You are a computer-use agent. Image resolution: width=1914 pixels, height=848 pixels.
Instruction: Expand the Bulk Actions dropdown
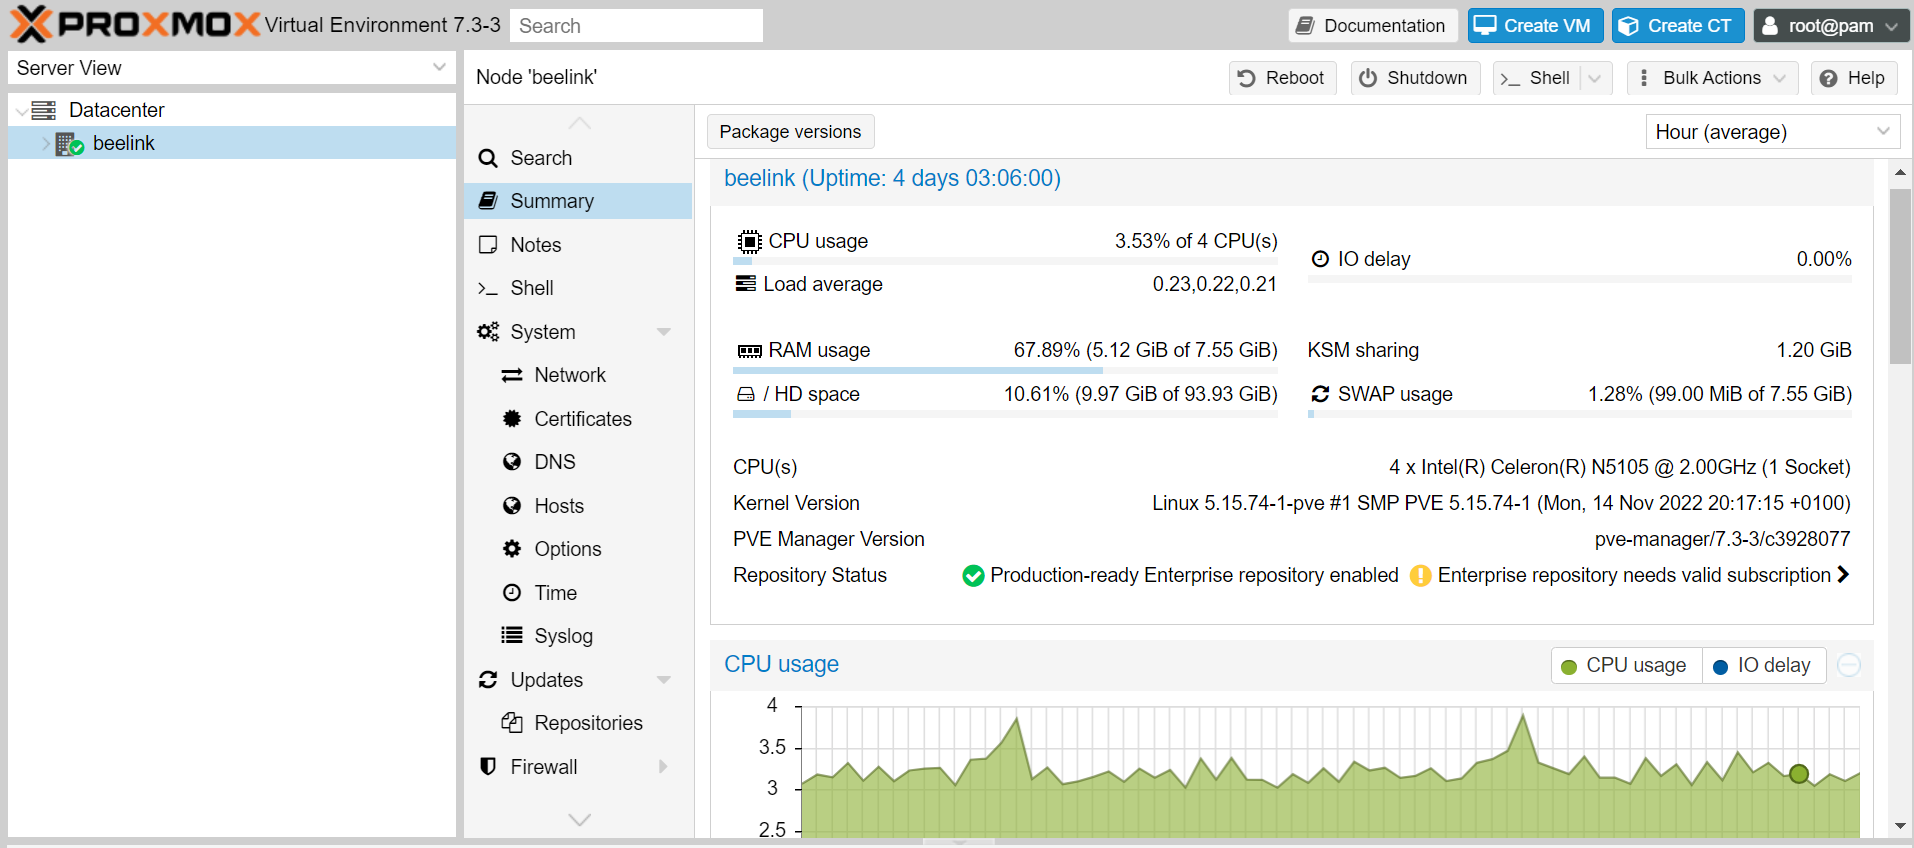[1712, 78]
